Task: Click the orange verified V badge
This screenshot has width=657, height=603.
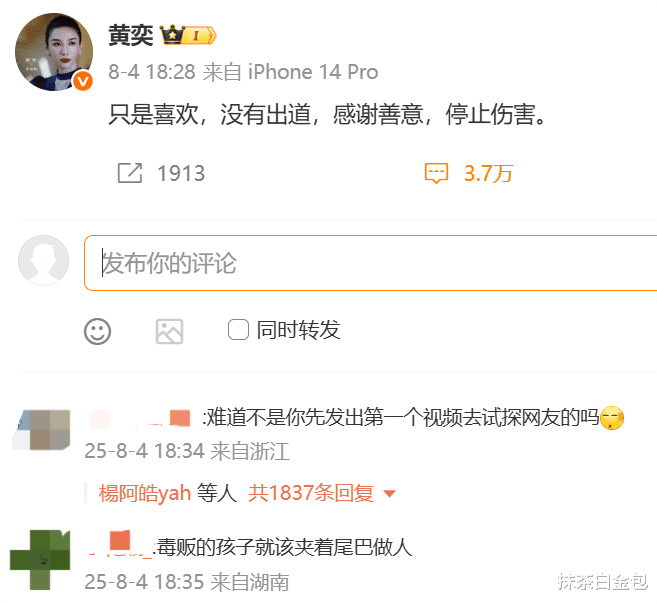Action: point(83,80)
